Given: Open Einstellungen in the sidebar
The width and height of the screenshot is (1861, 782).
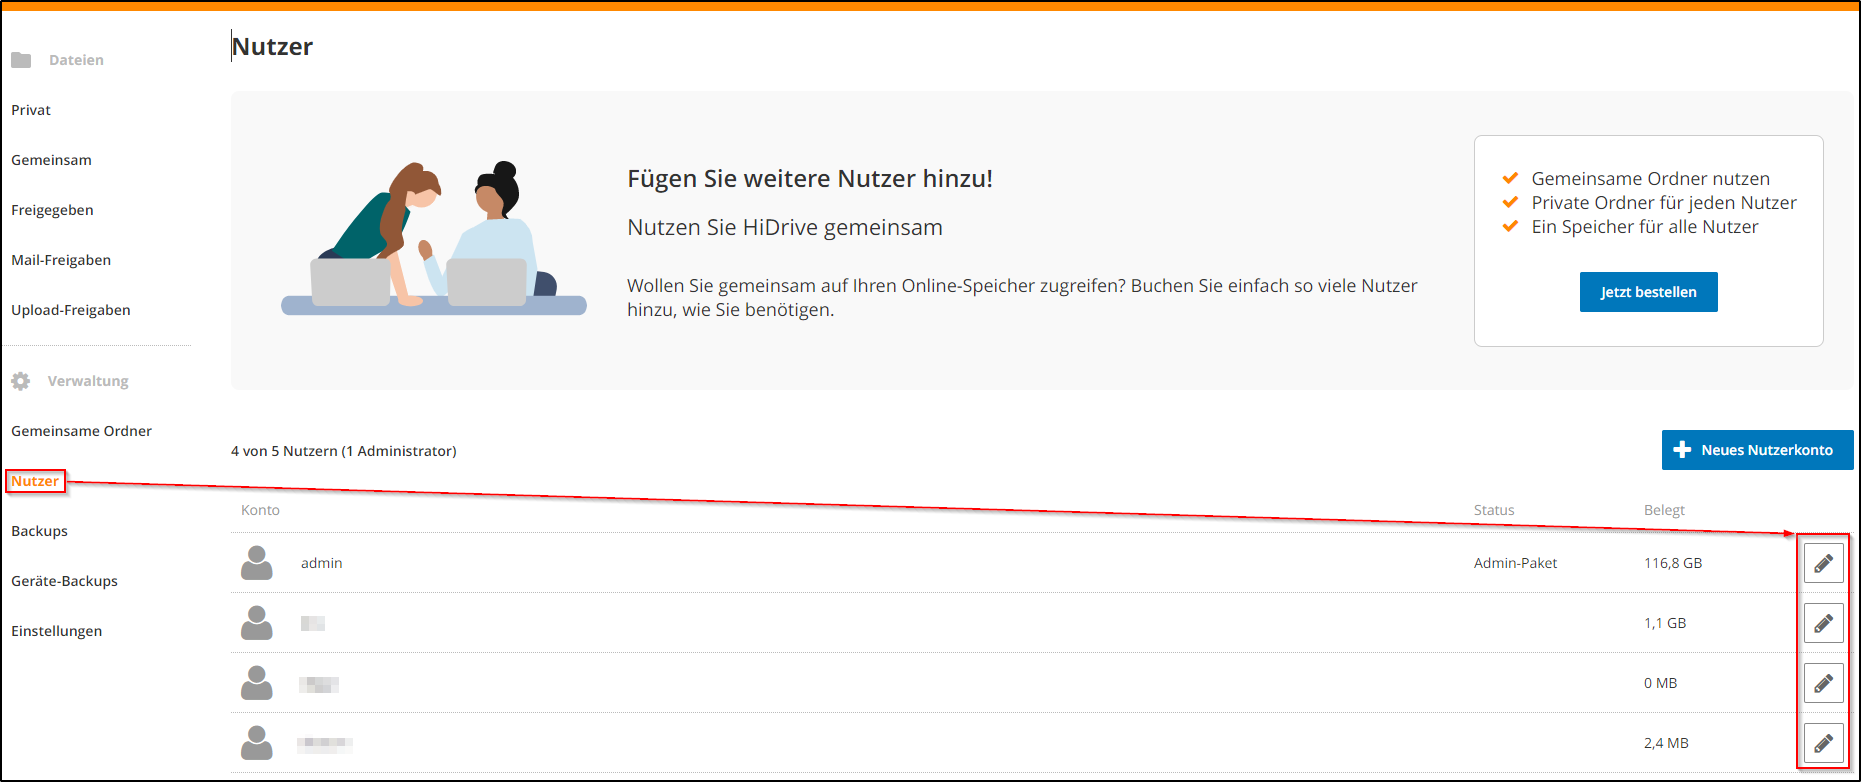Looking at the screenshot, I should (x=57, y=631).
